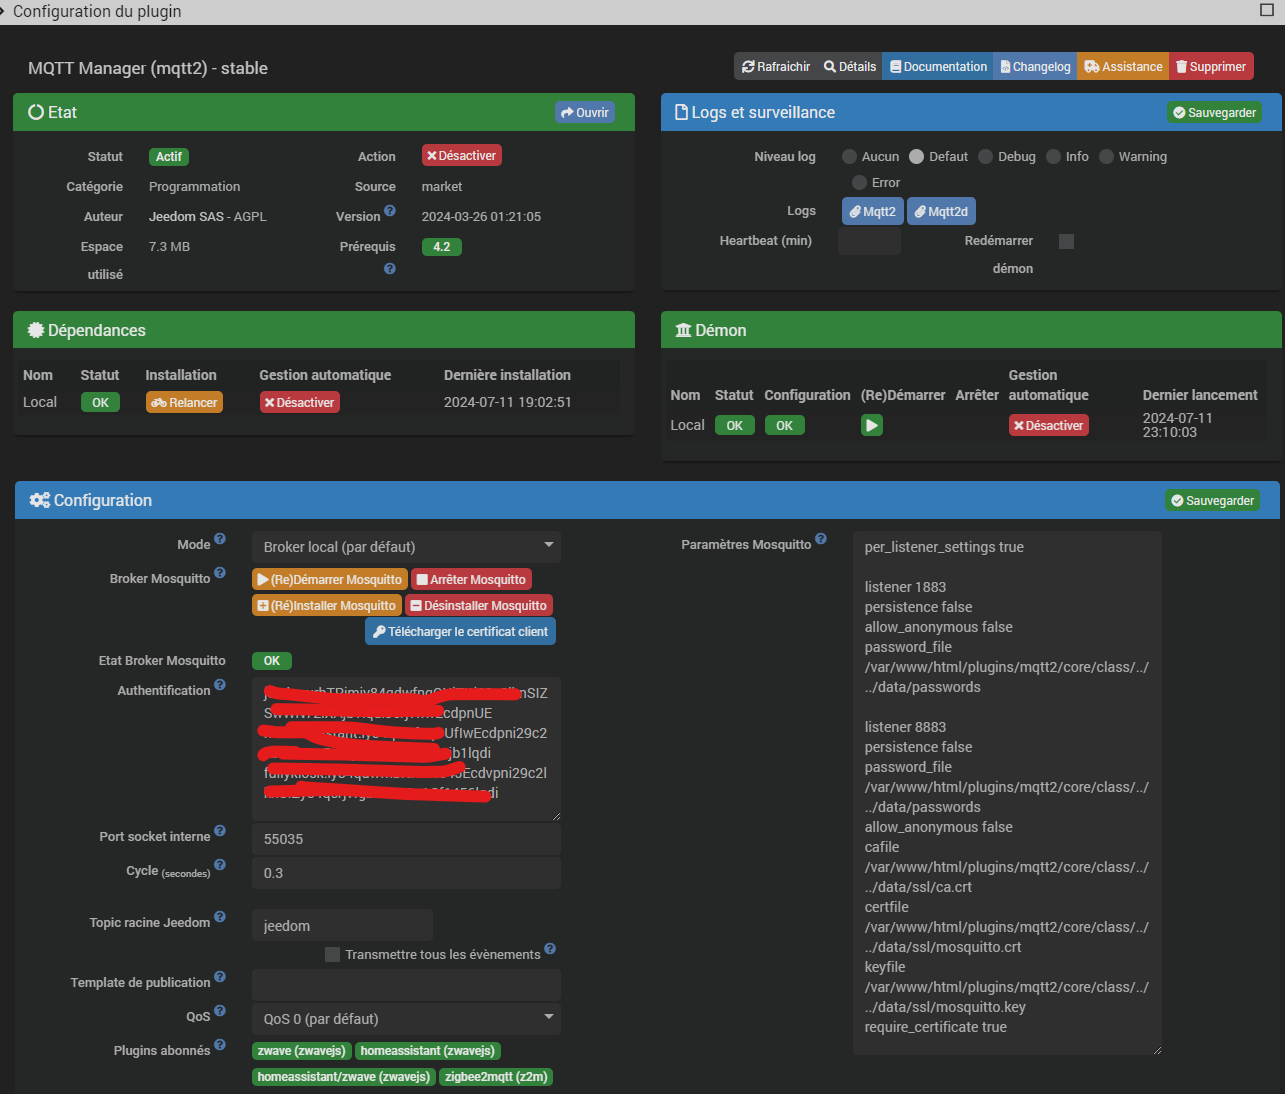
Task: Click the Topic racine Jeedom field
Action: [x=342, y=925]
